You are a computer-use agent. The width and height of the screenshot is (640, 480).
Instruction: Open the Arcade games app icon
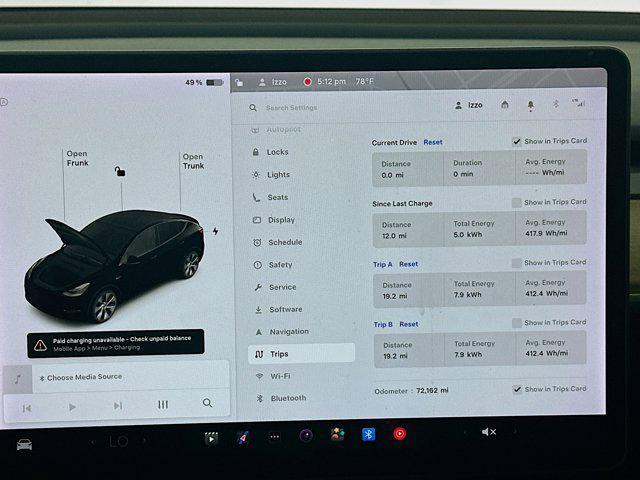click(x=338, y=435)
